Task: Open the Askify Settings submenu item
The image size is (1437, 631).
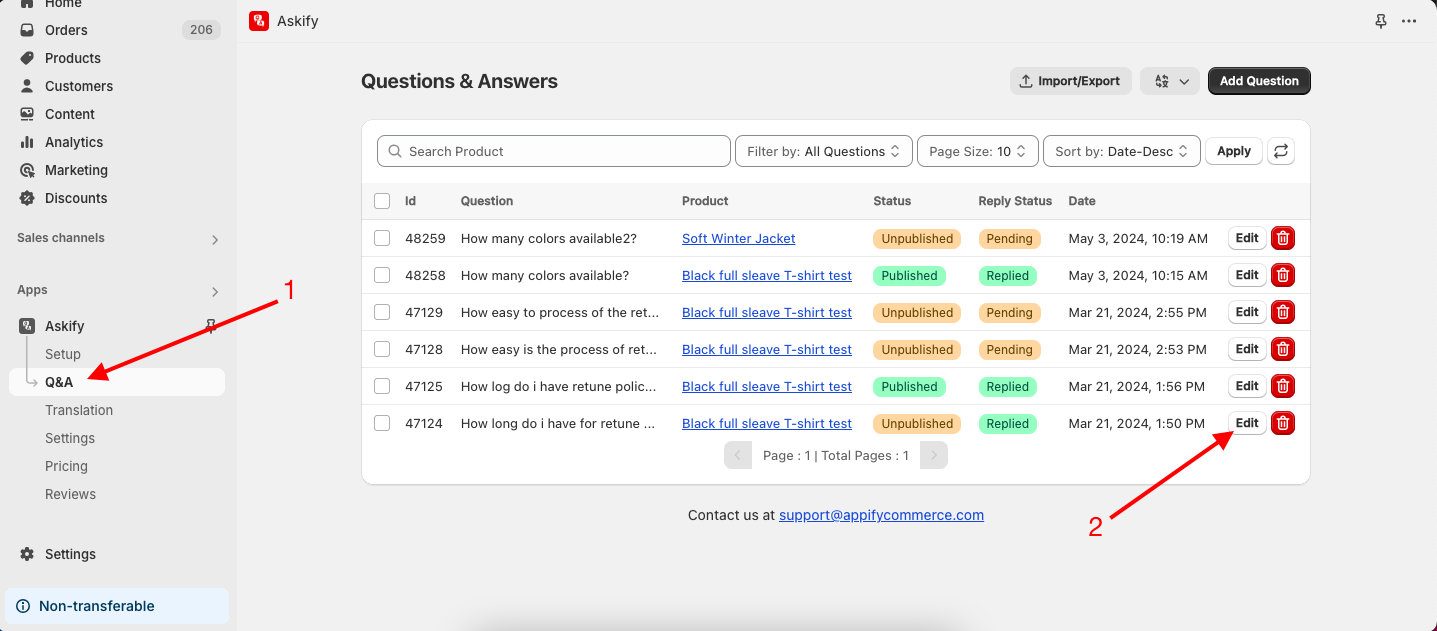Action: [70, 438]
